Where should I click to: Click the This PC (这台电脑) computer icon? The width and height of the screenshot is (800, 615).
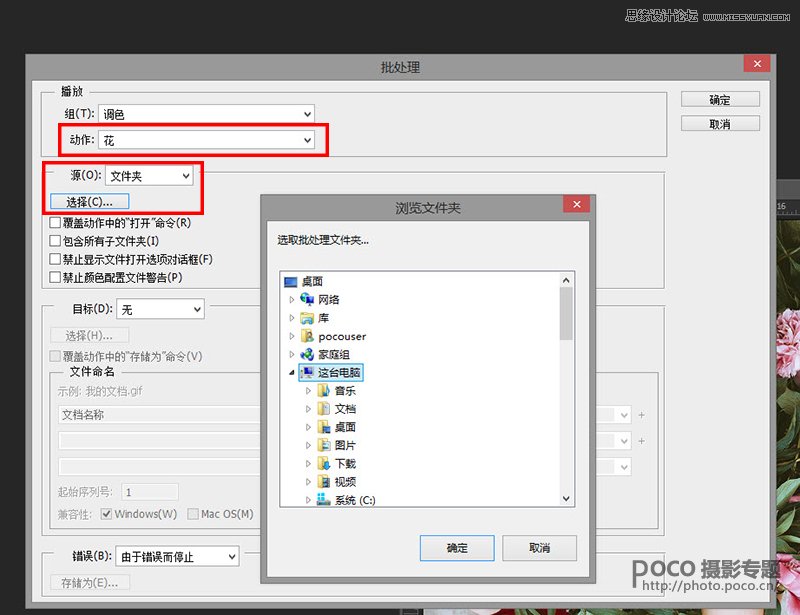[x=307, y=373]
